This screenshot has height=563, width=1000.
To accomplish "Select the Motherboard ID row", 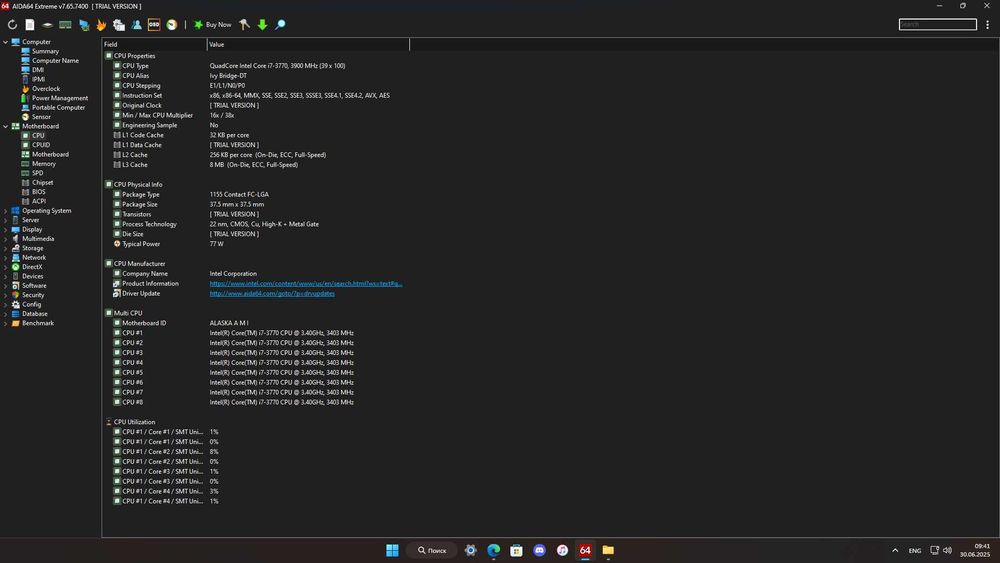I will (x=255, y=323).
